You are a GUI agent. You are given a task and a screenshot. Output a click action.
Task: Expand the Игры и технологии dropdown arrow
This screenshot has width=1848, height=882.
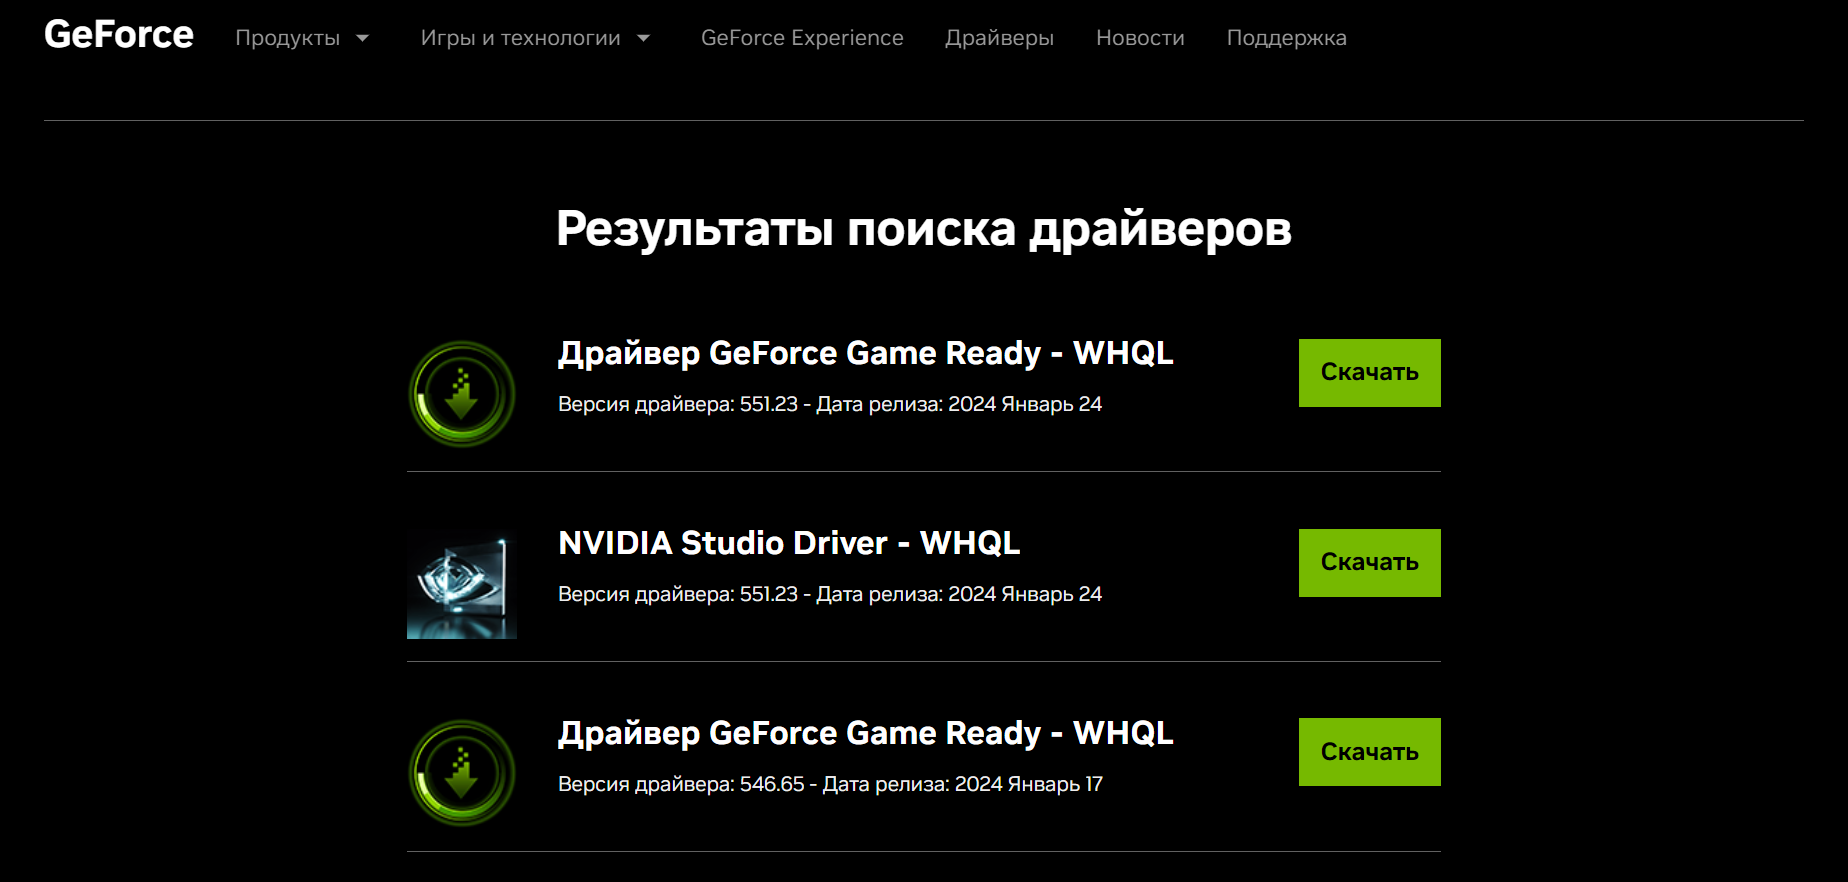tap(644, 38)
